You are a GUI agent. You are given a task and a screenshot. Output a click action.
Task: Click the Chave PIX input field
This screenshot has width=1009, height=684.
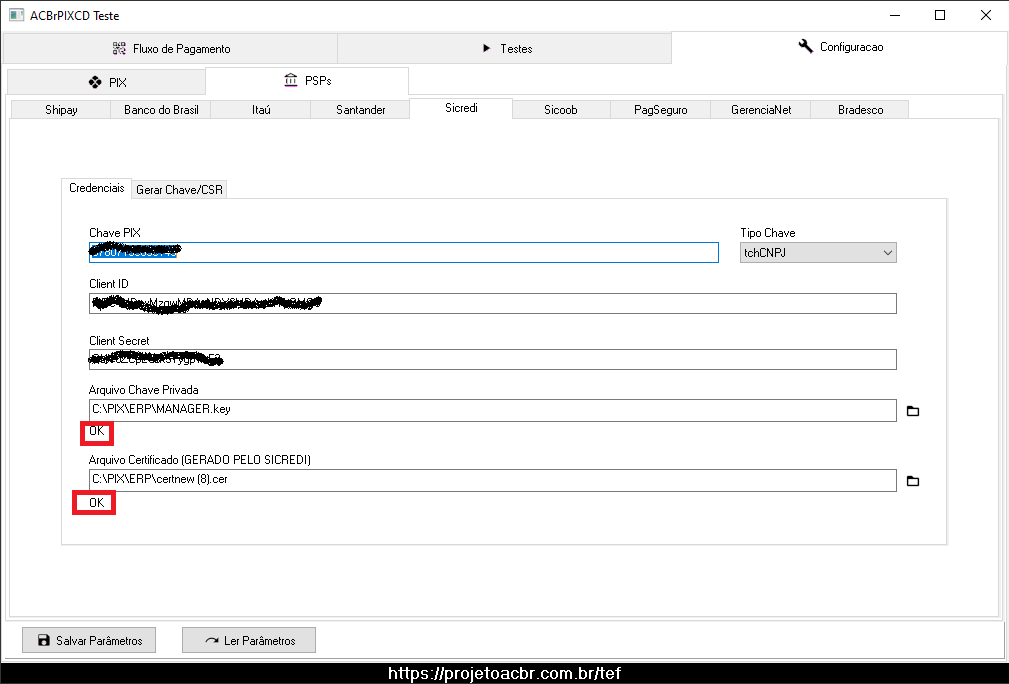point(403,252)
